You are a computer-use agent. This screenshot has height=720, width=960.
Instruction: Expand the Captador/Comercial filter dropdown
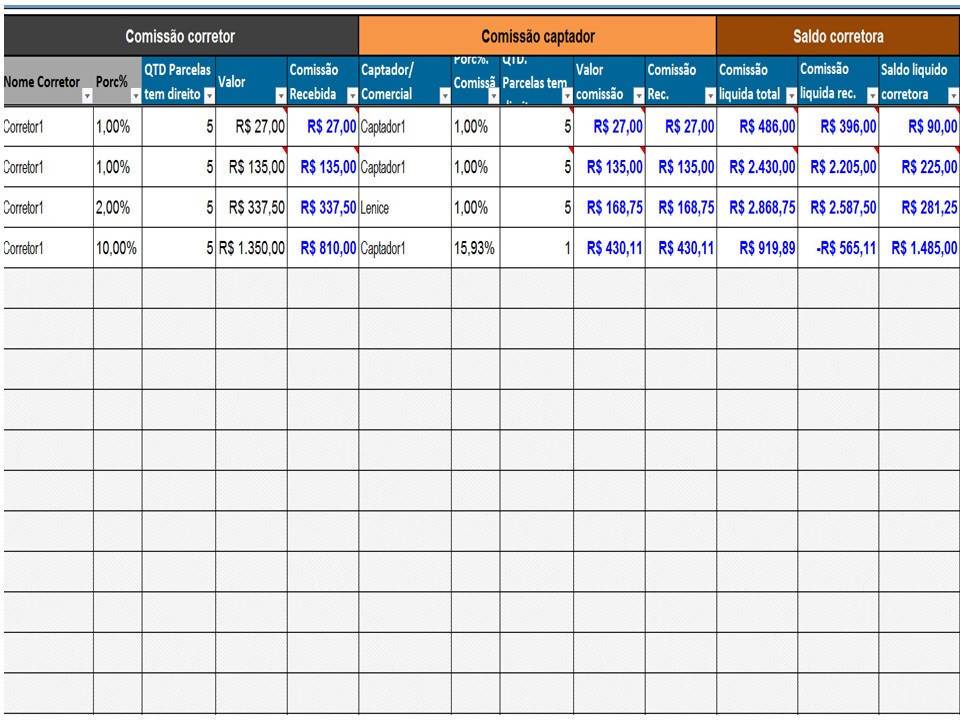click(x=444, y=96)
